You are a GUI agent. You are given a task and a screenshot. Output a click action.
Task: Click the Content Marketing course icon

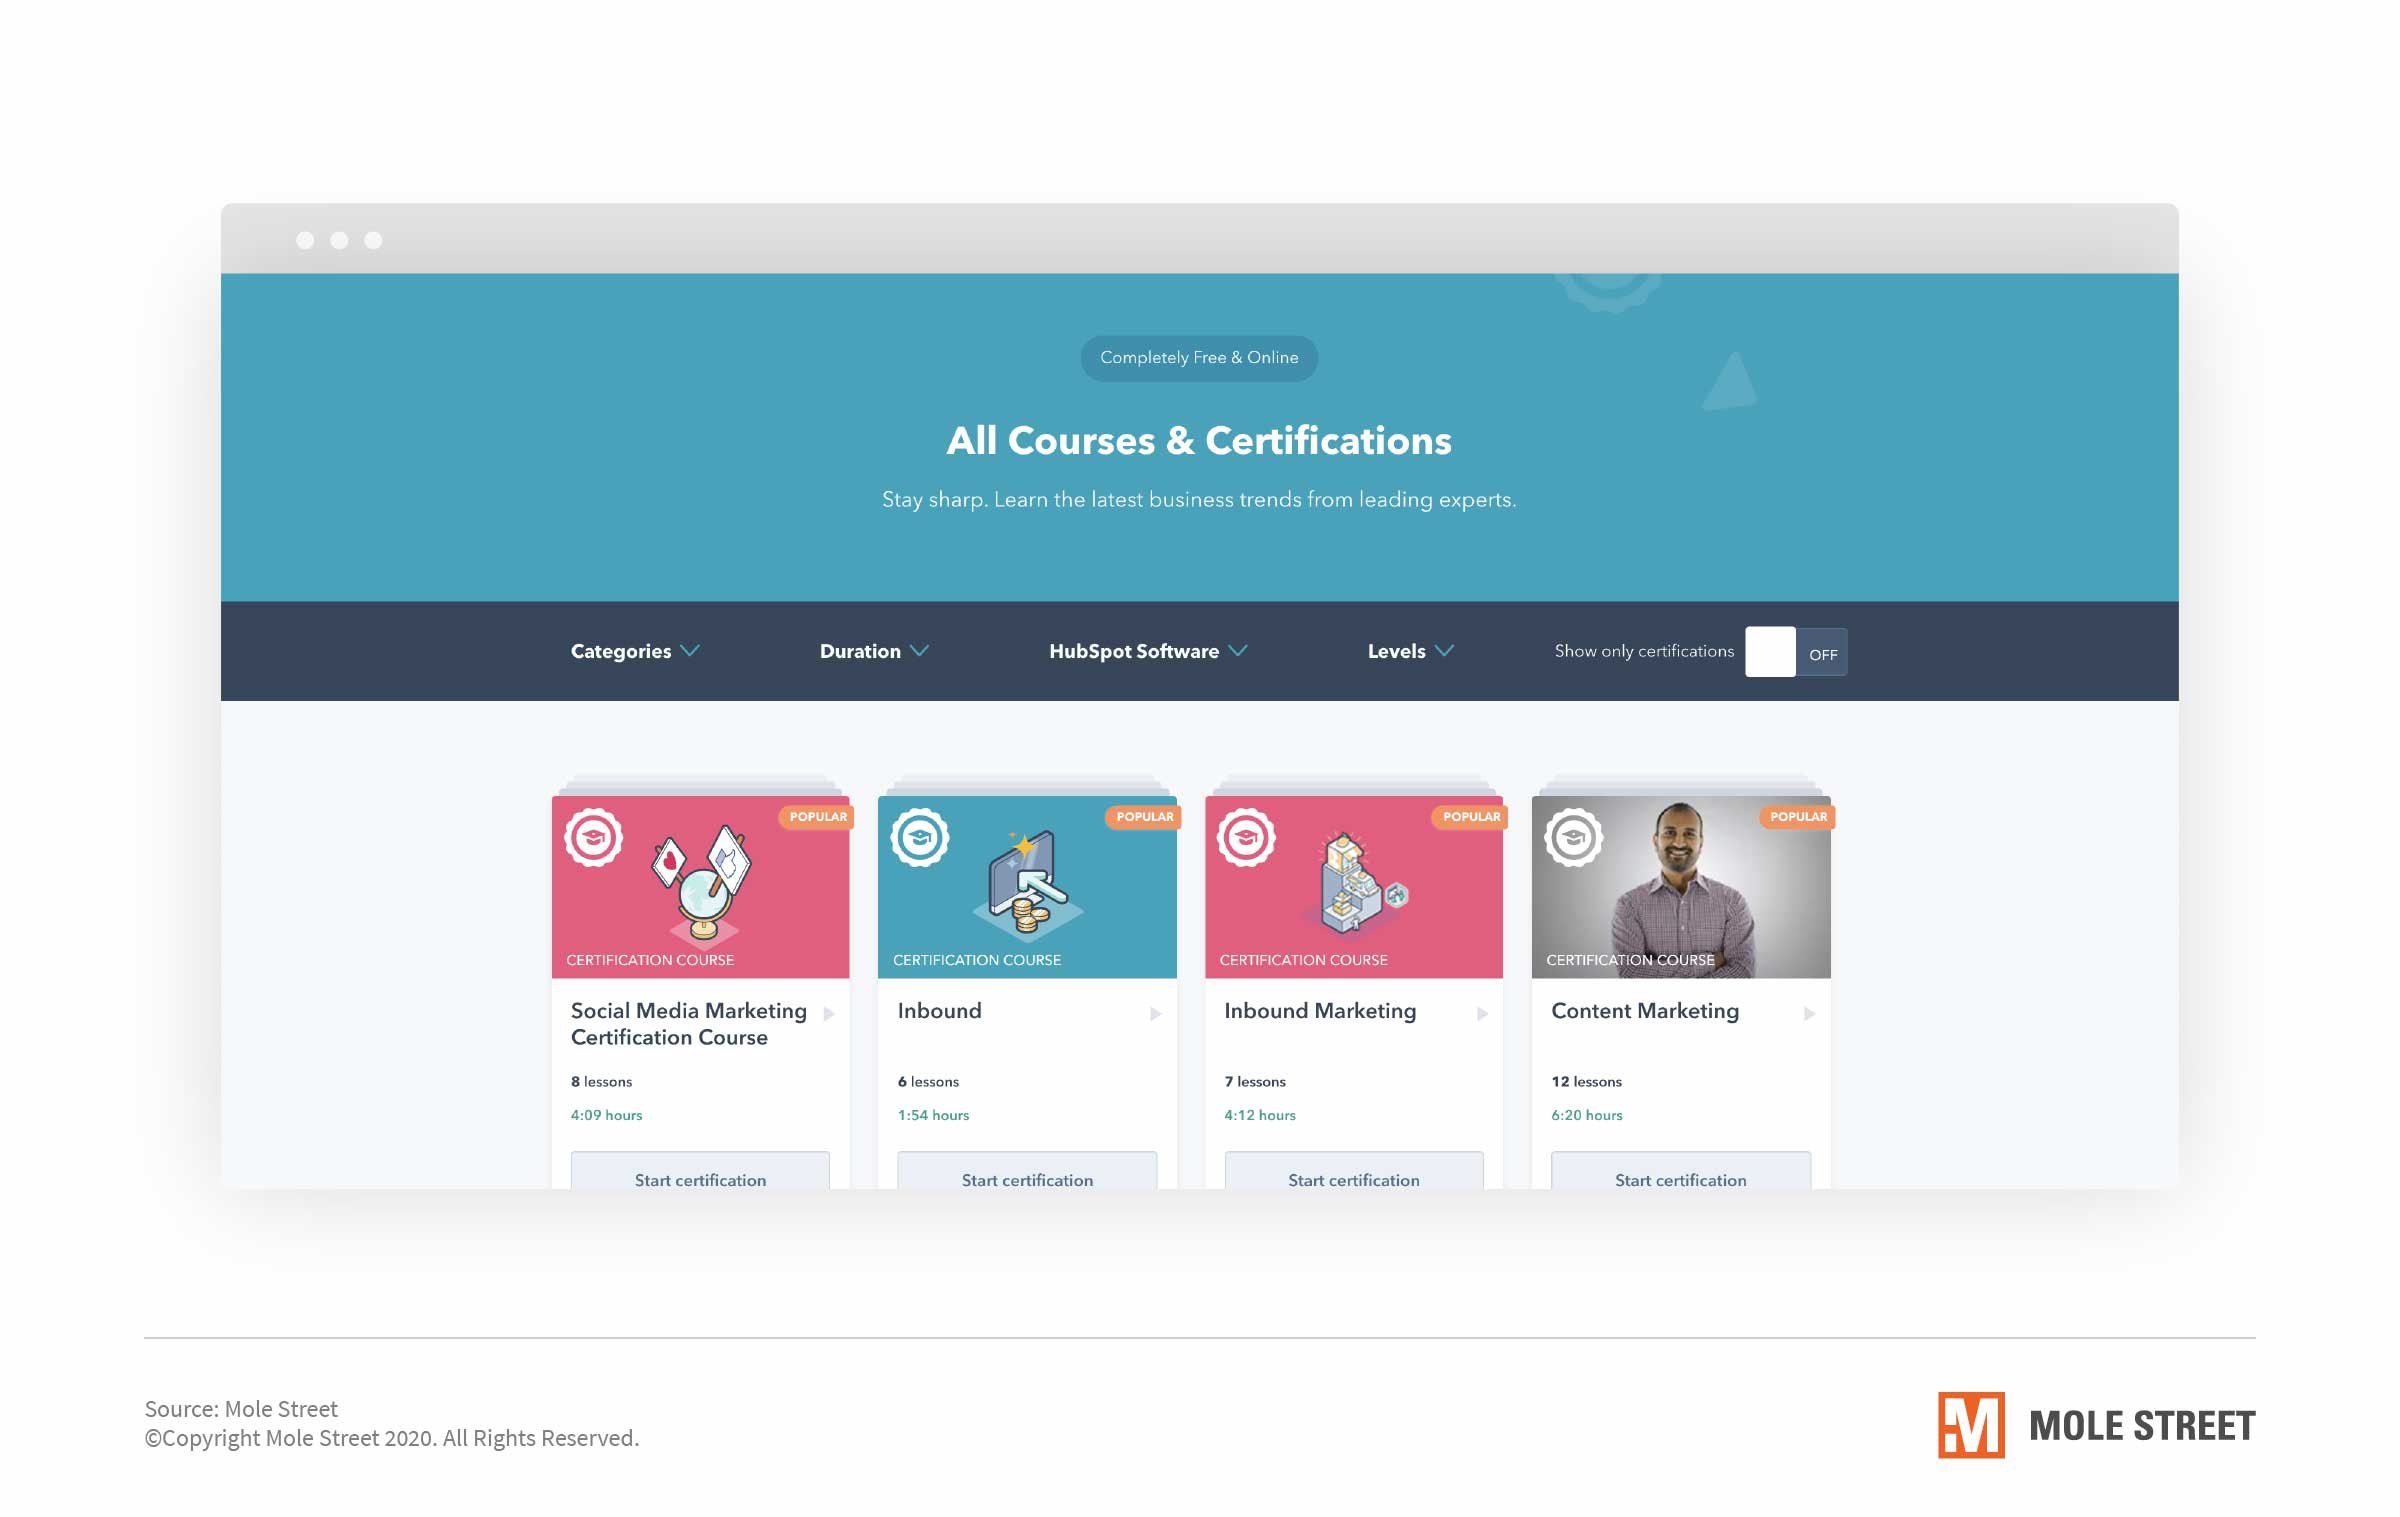click(x=1572, y=835)
